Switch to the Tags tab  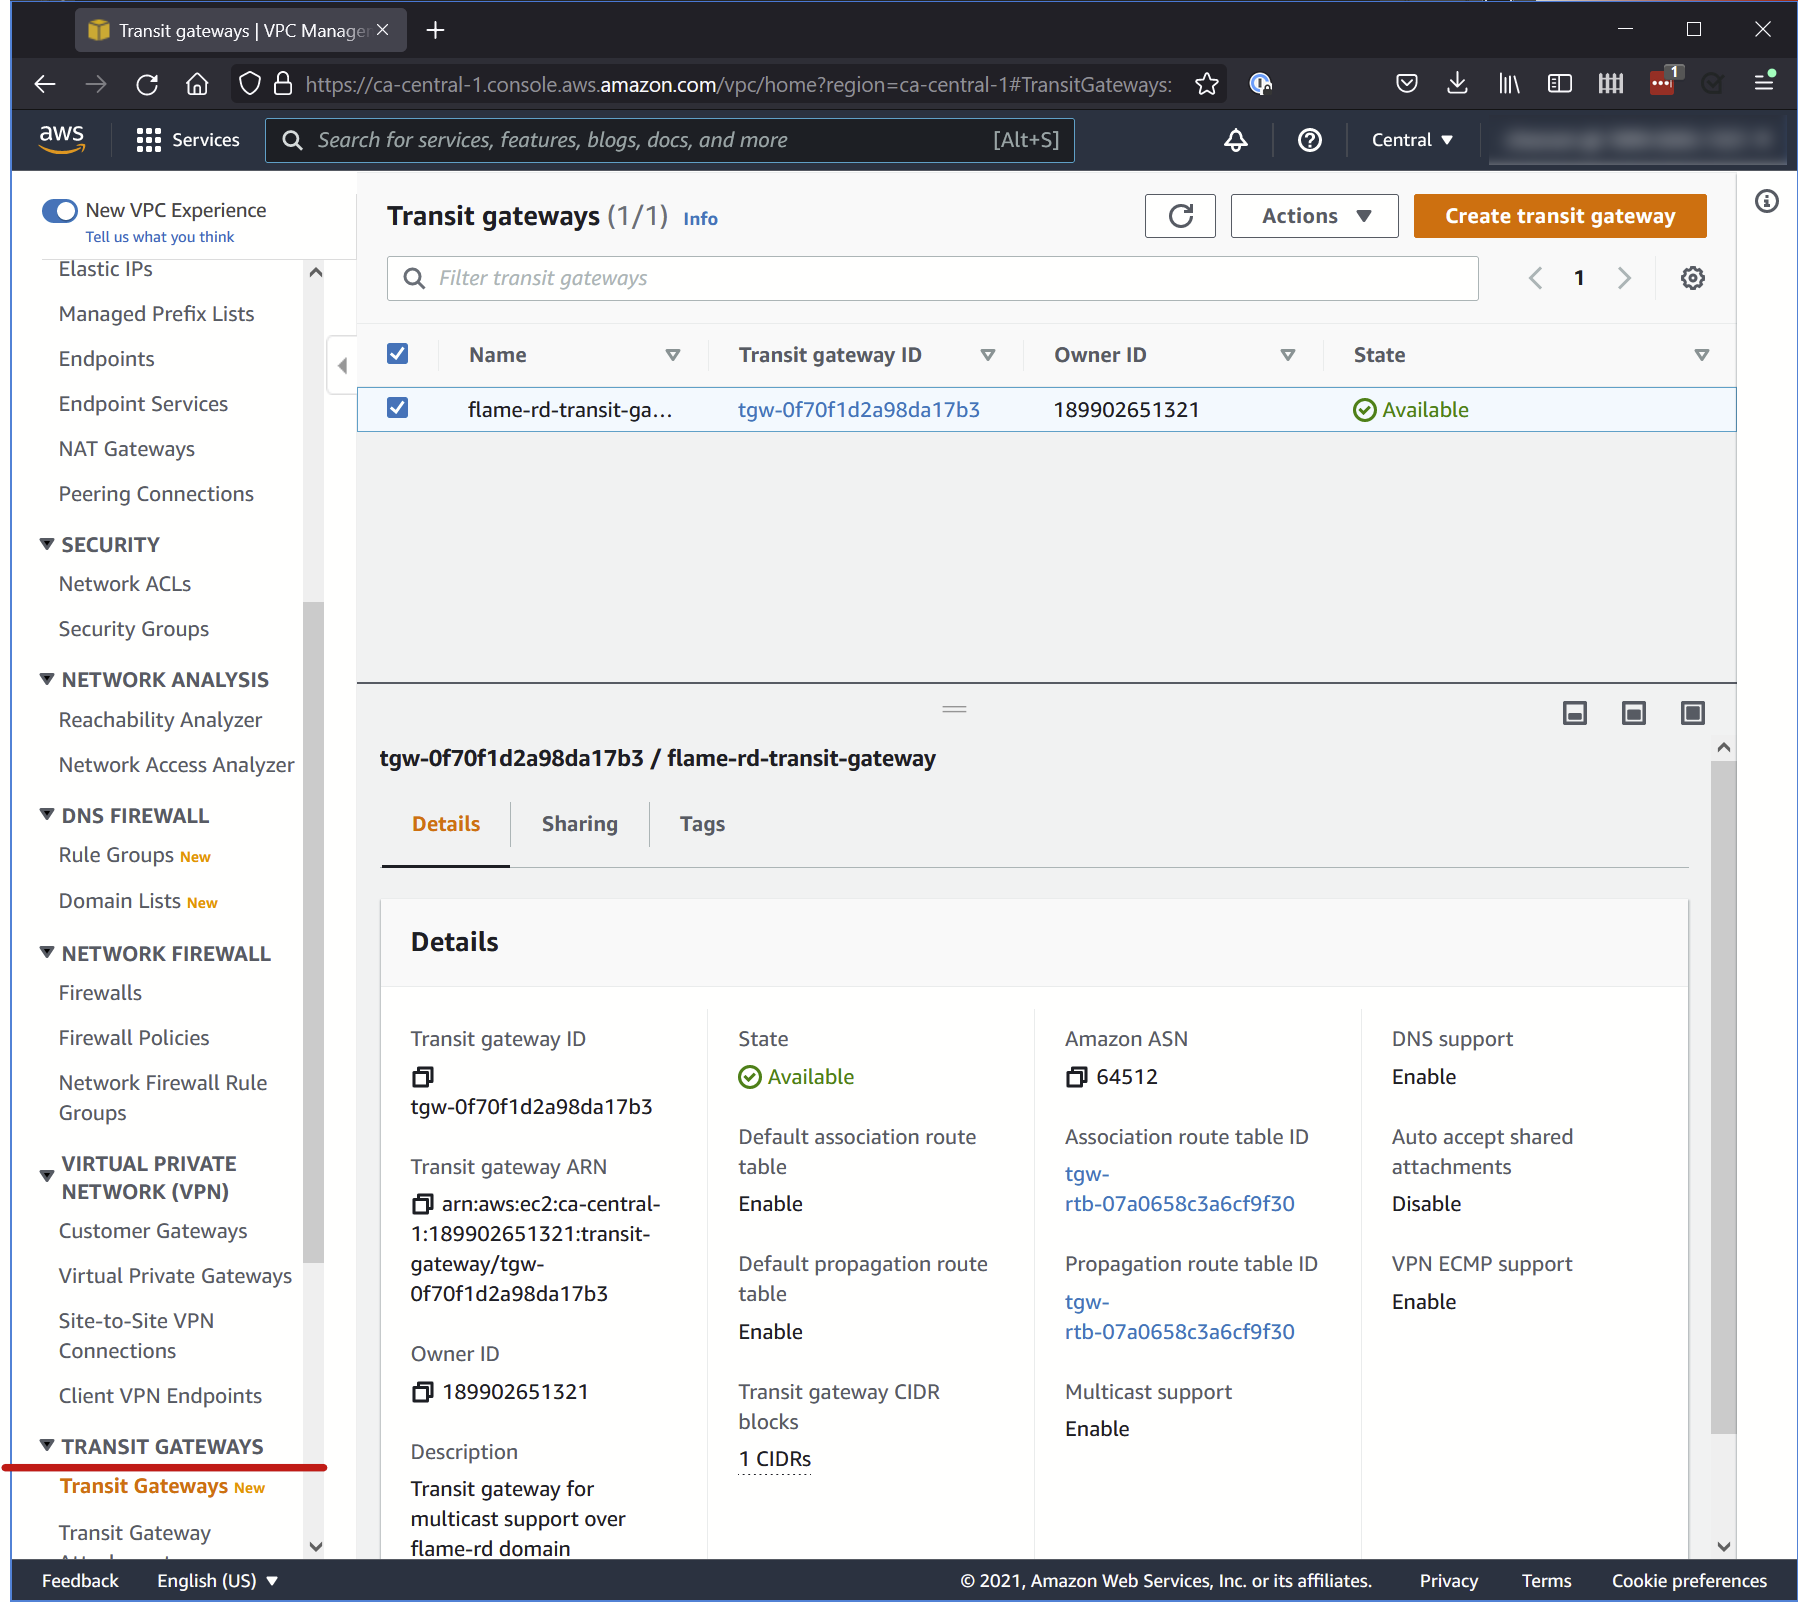coord(702,824)
